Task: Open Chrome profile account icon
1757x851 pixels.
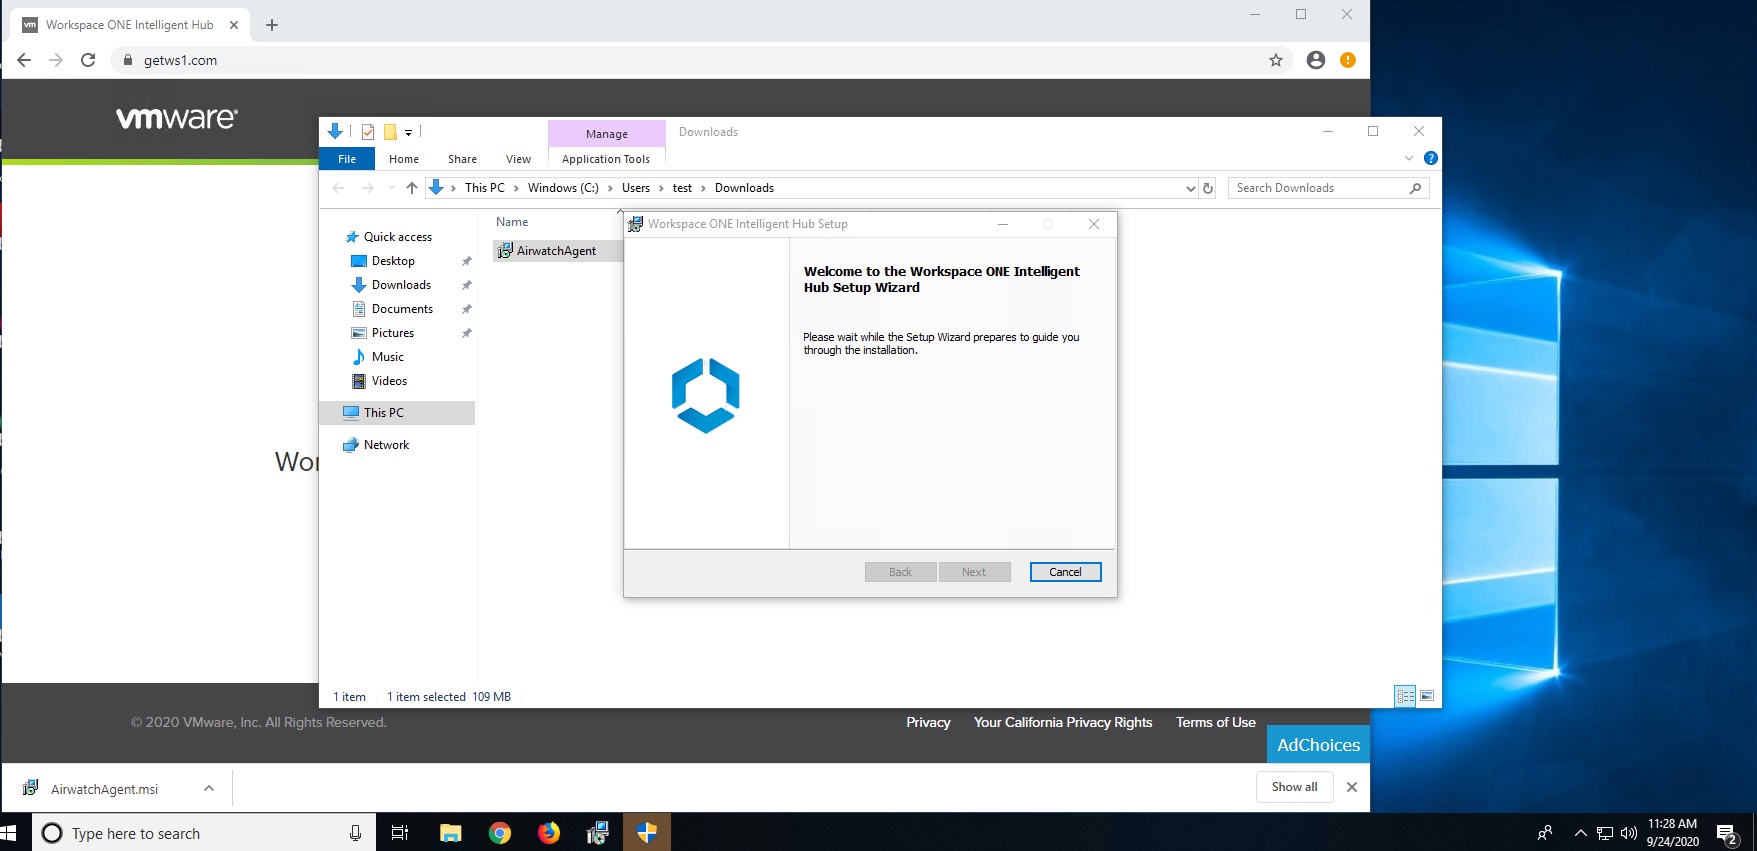Action: coord(1316,60)
